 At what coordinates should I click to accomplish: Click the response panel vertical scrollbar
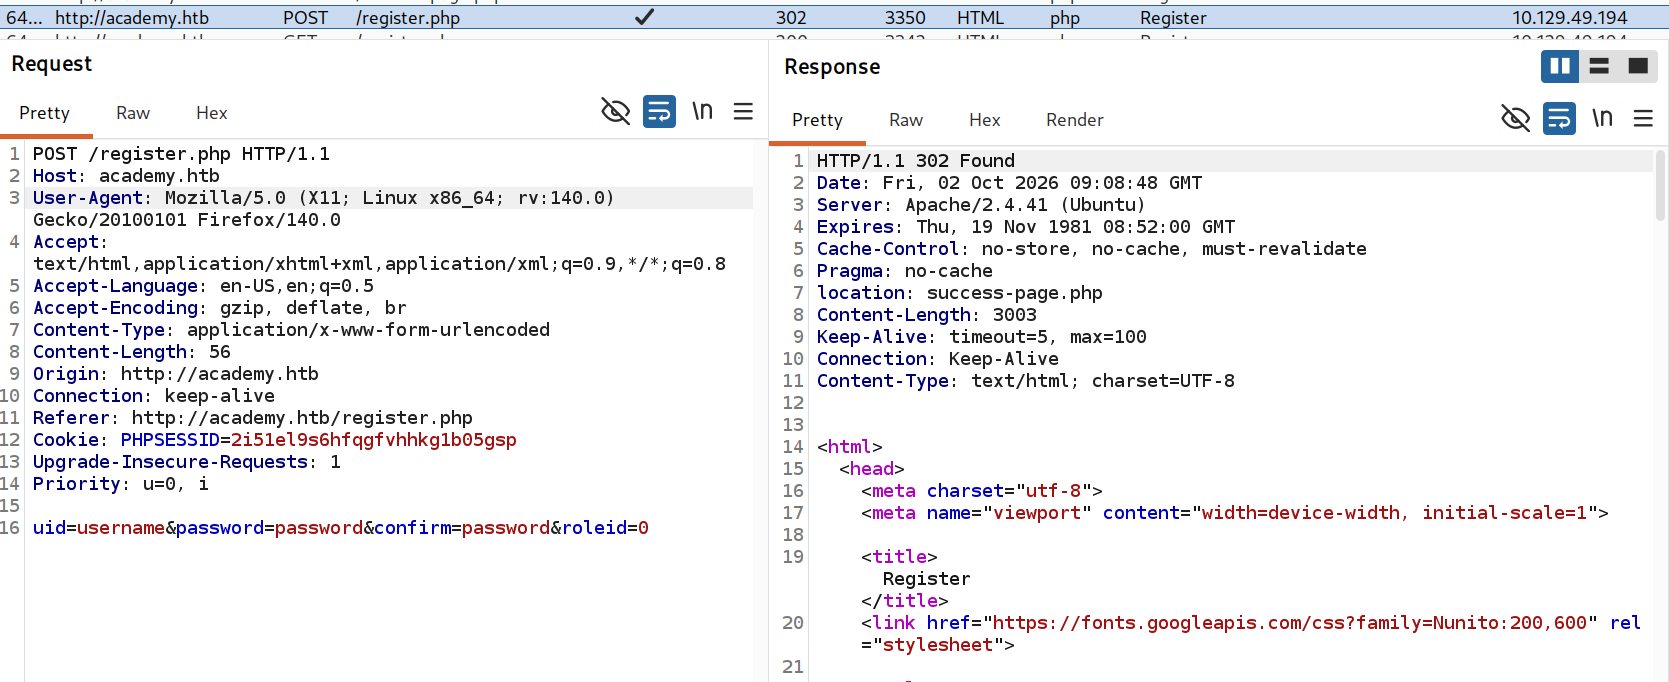(1661, 185)
